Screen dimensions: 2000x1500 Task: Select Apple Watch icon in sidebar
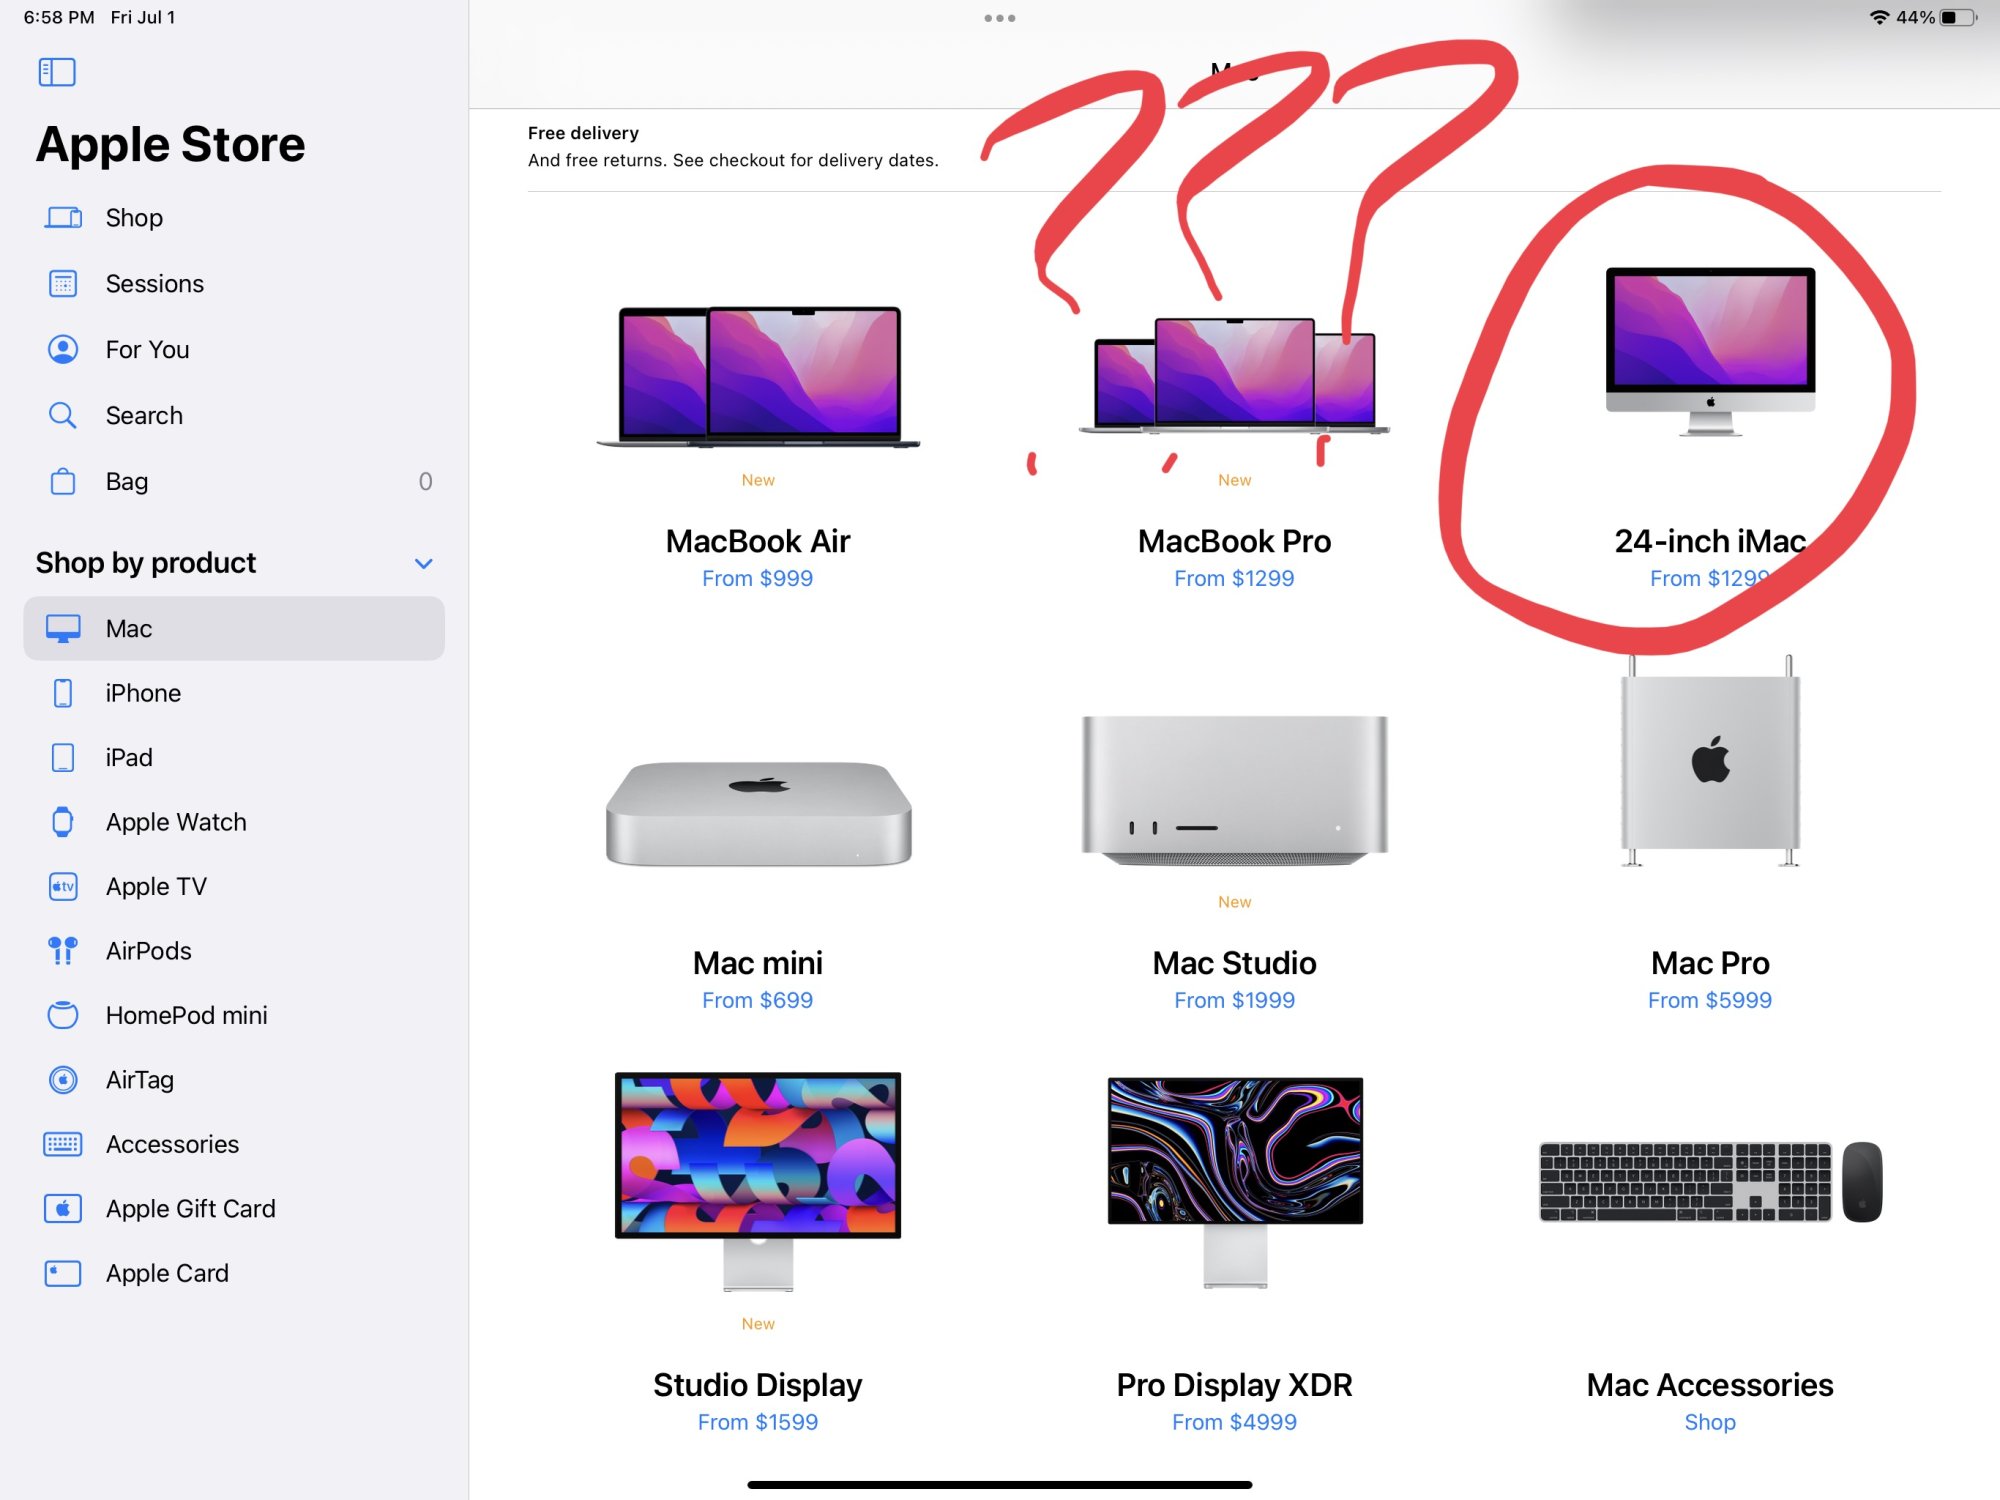click(63, 822)
